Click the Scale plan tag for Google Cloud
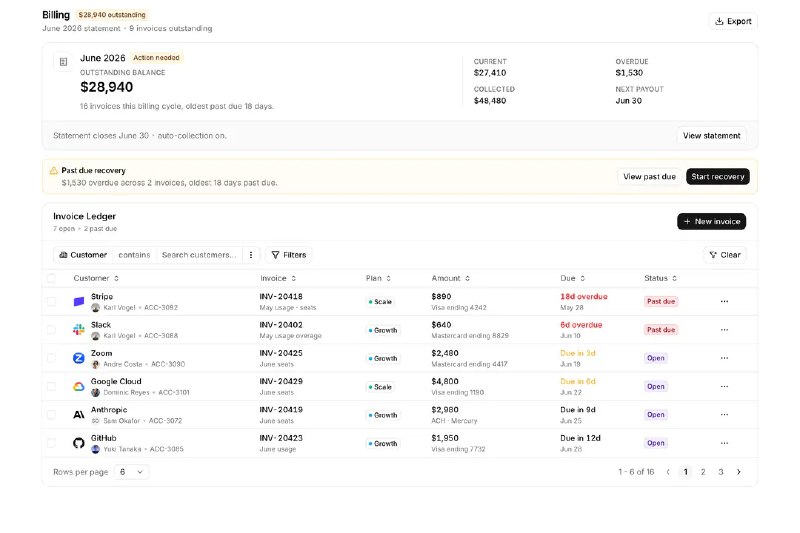Viewport: 800px width, 533px height. 380,387
